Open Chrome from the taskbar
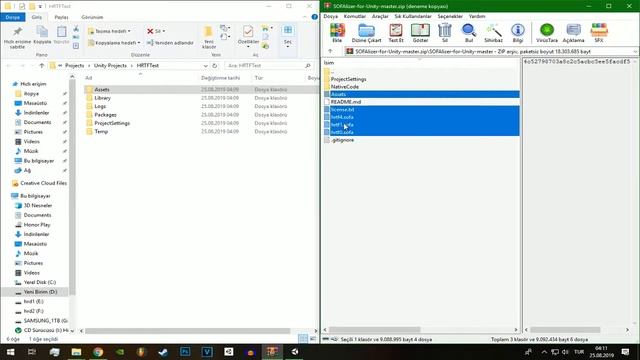Image resolution: width=640 pixels, height=360 pixels. click(98, 352)
